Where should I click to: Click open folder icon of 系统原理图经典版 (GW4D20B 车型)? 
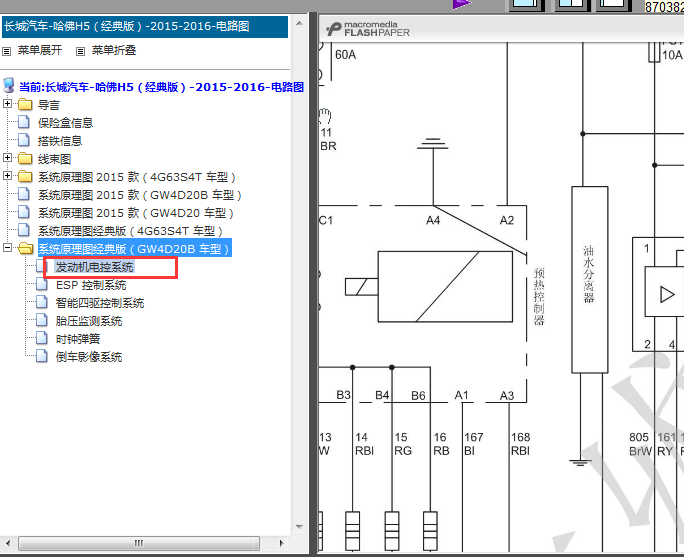click(26, 248)
